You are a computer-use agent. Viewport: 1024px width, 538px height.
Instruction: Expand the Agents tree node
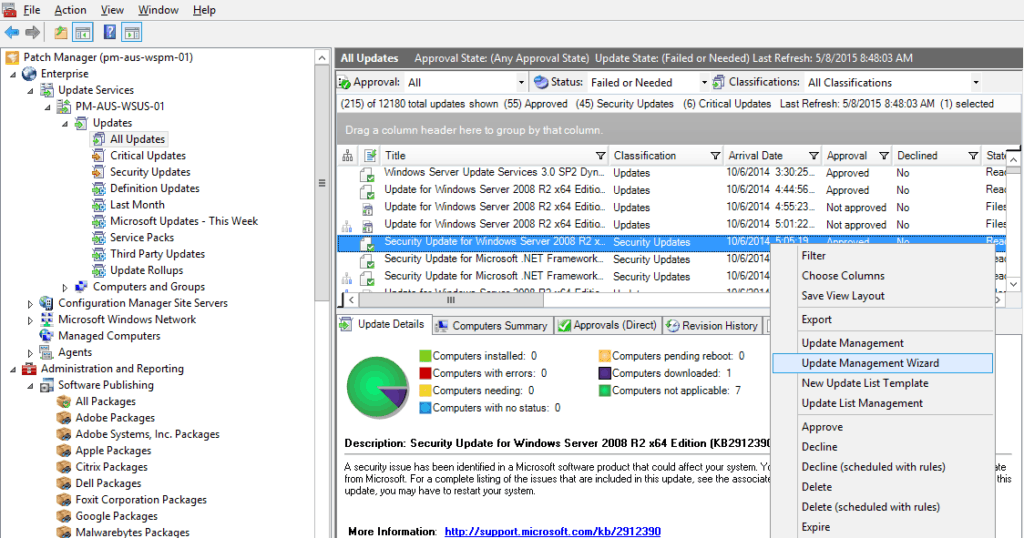30,353
